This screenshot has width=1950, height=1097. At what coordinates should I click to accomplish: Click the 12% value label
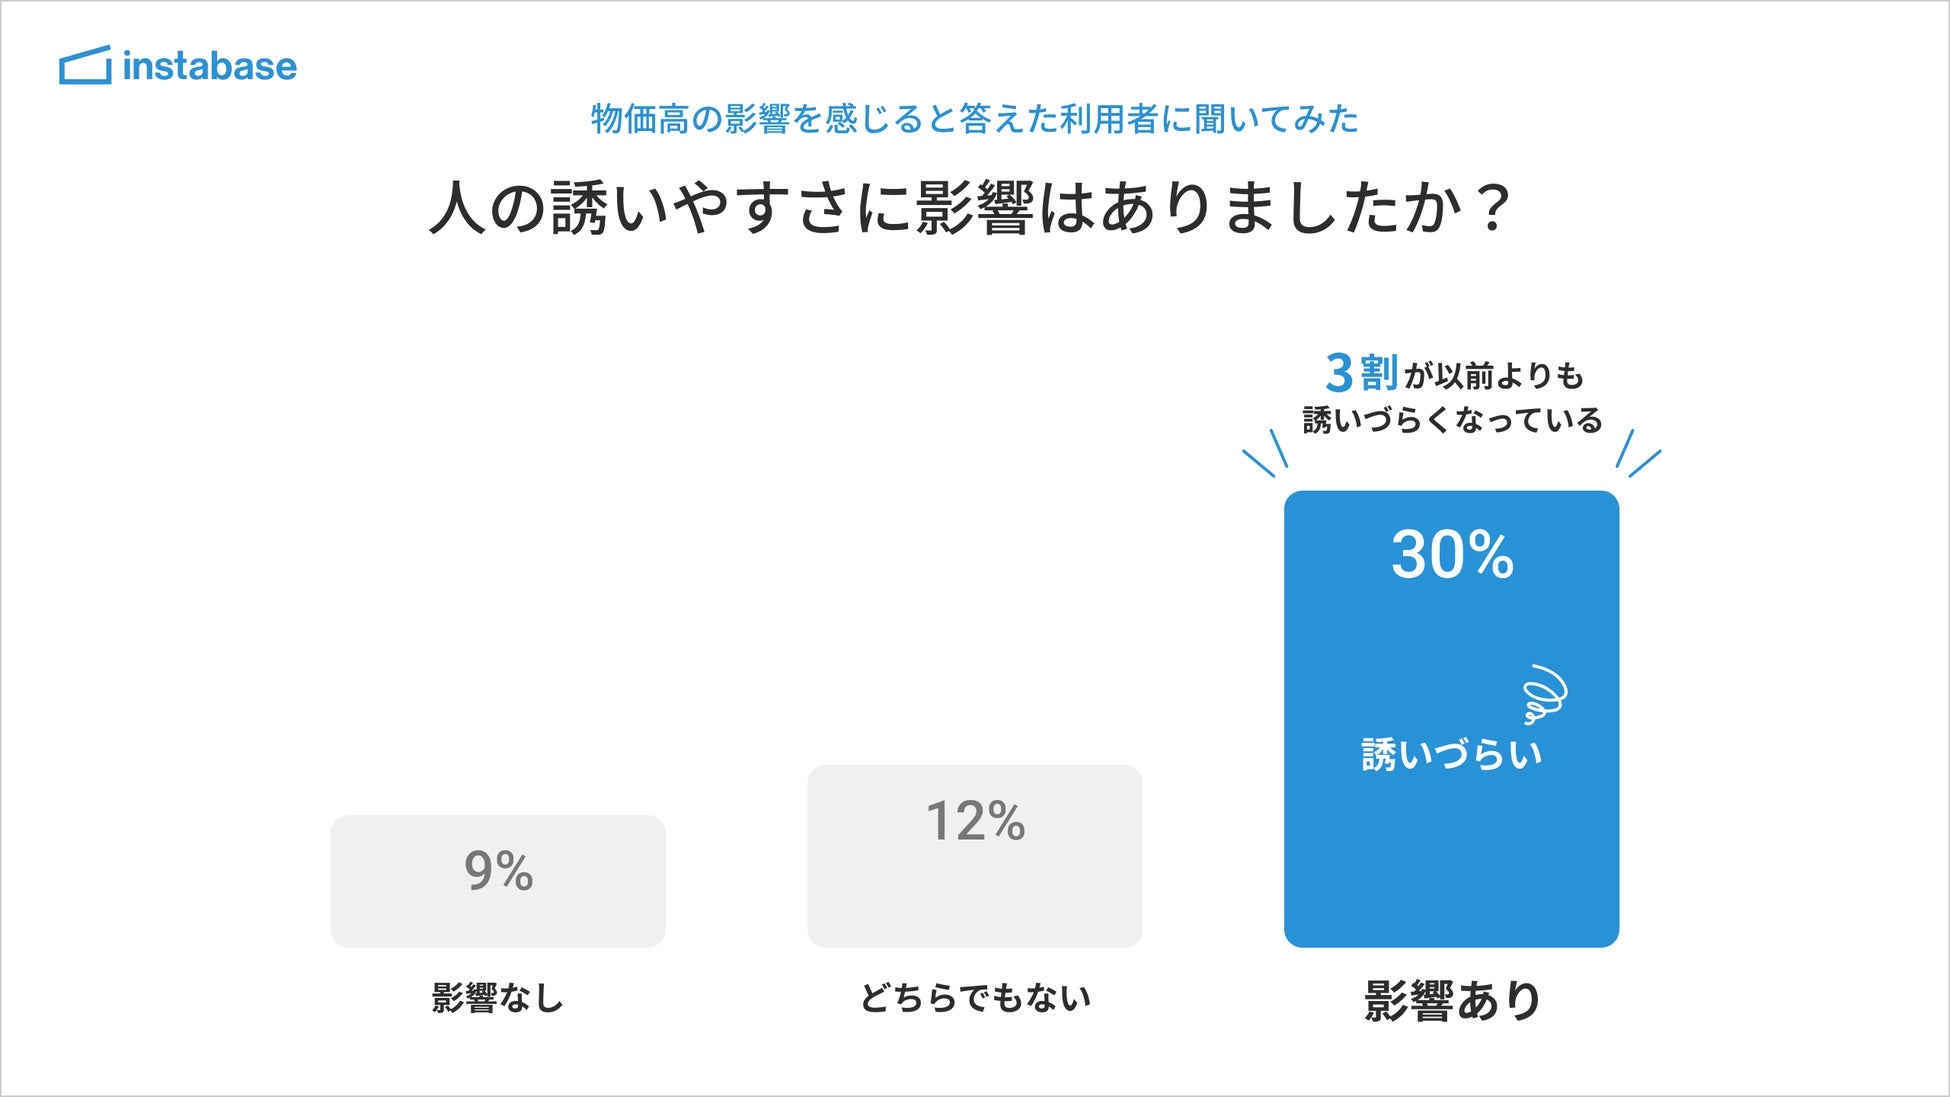pyautogui.click(x=975, y=821)
